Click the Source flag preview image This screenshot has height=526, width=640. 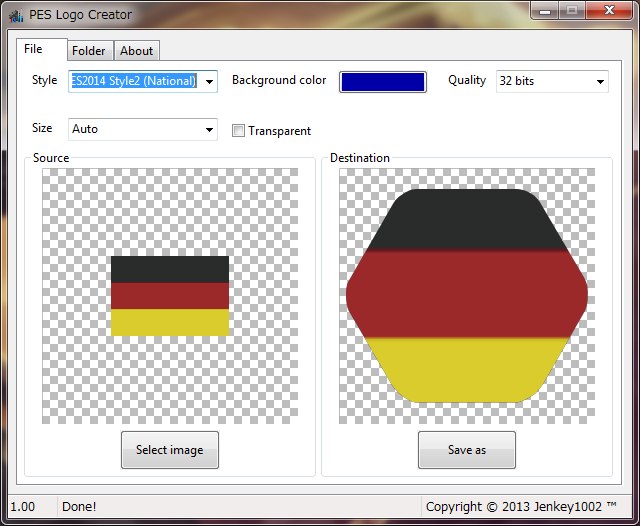(170, 296)
